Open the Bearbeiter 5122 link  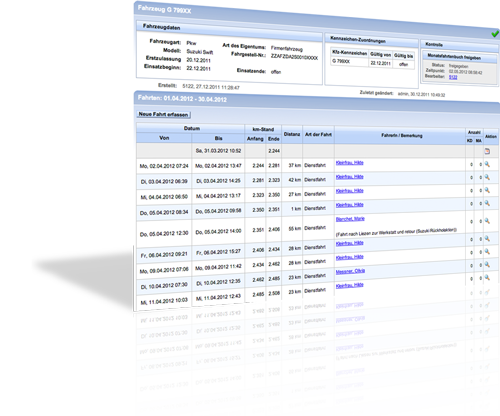453,77
